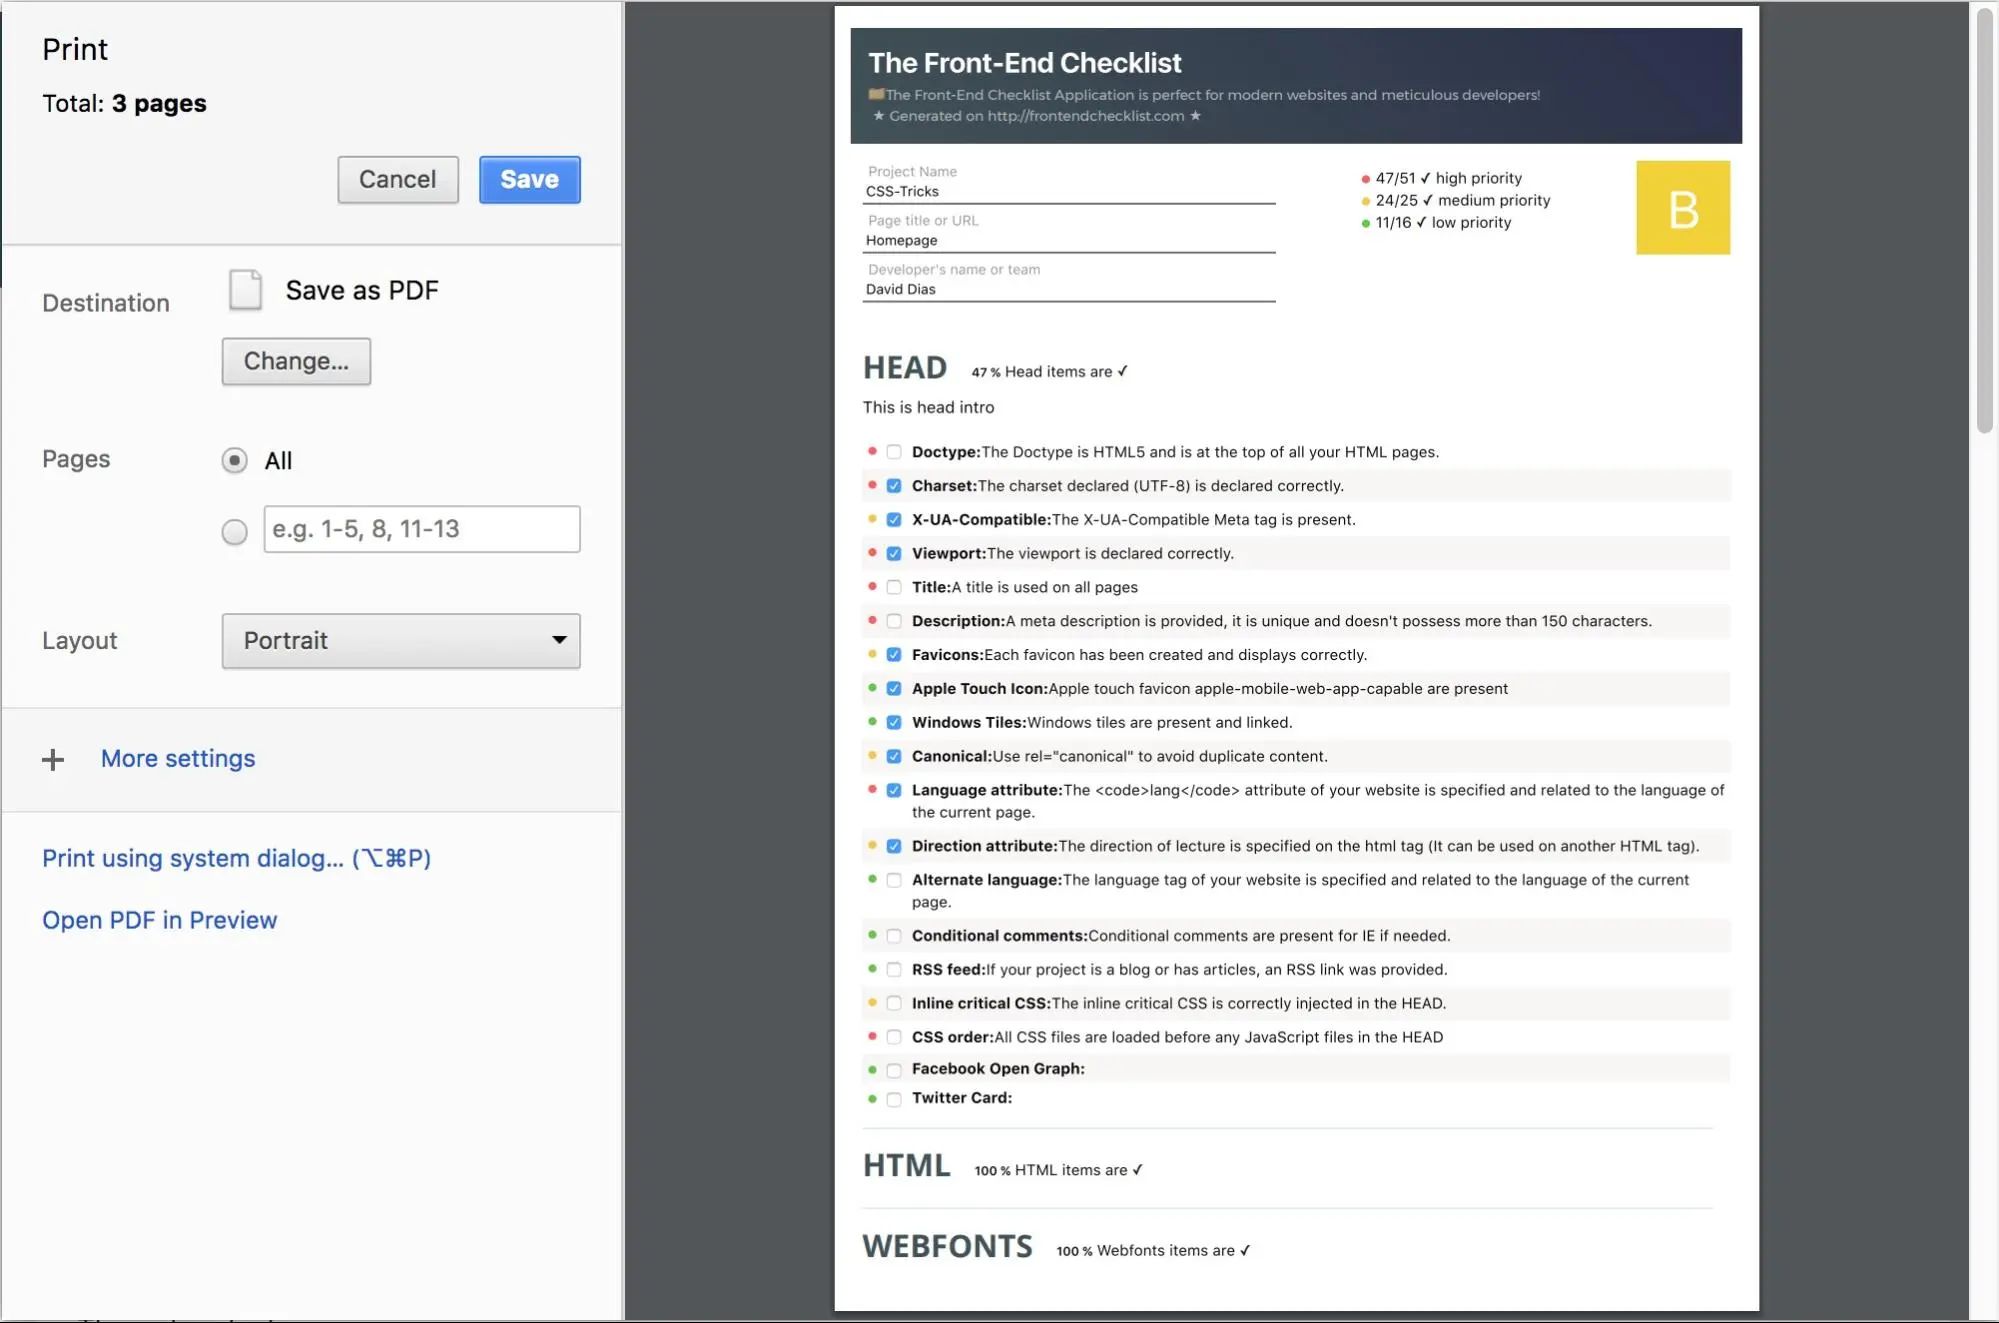This screenshot has width=1999, height=1323.
Task: Click 'This is head intro' text
Action: pyautogui.click(x=928, y=407)
